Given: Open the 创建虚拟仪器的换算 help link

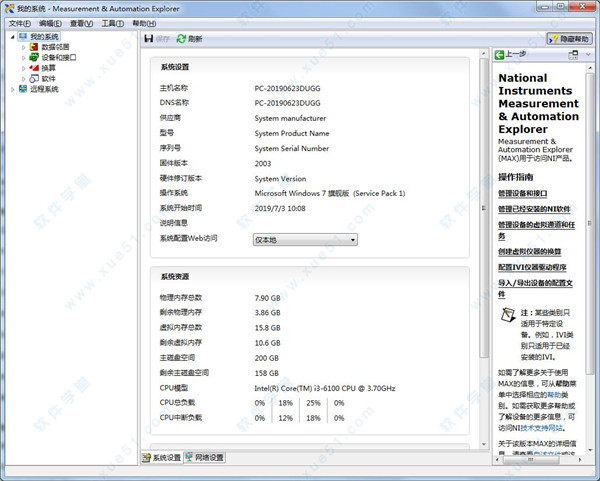Looking at the screenshot, I should pos(530,252).
